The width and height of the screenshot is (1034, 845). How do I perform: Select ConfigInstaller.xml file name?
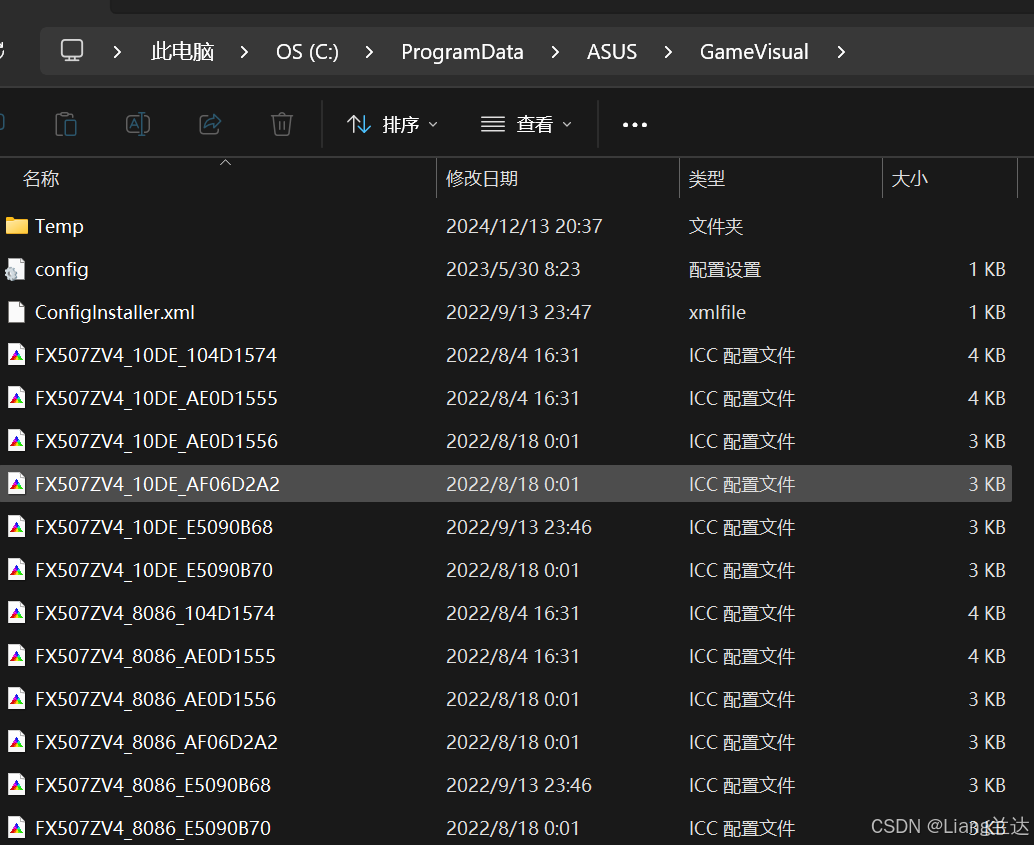point(115,312)
